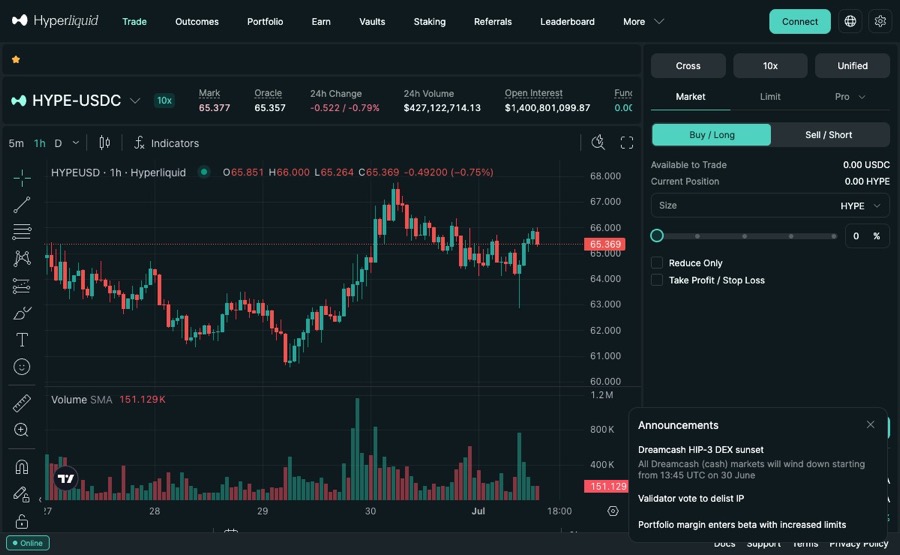
Task: Select the crosshair cursor tool
Action: (22, 178)
